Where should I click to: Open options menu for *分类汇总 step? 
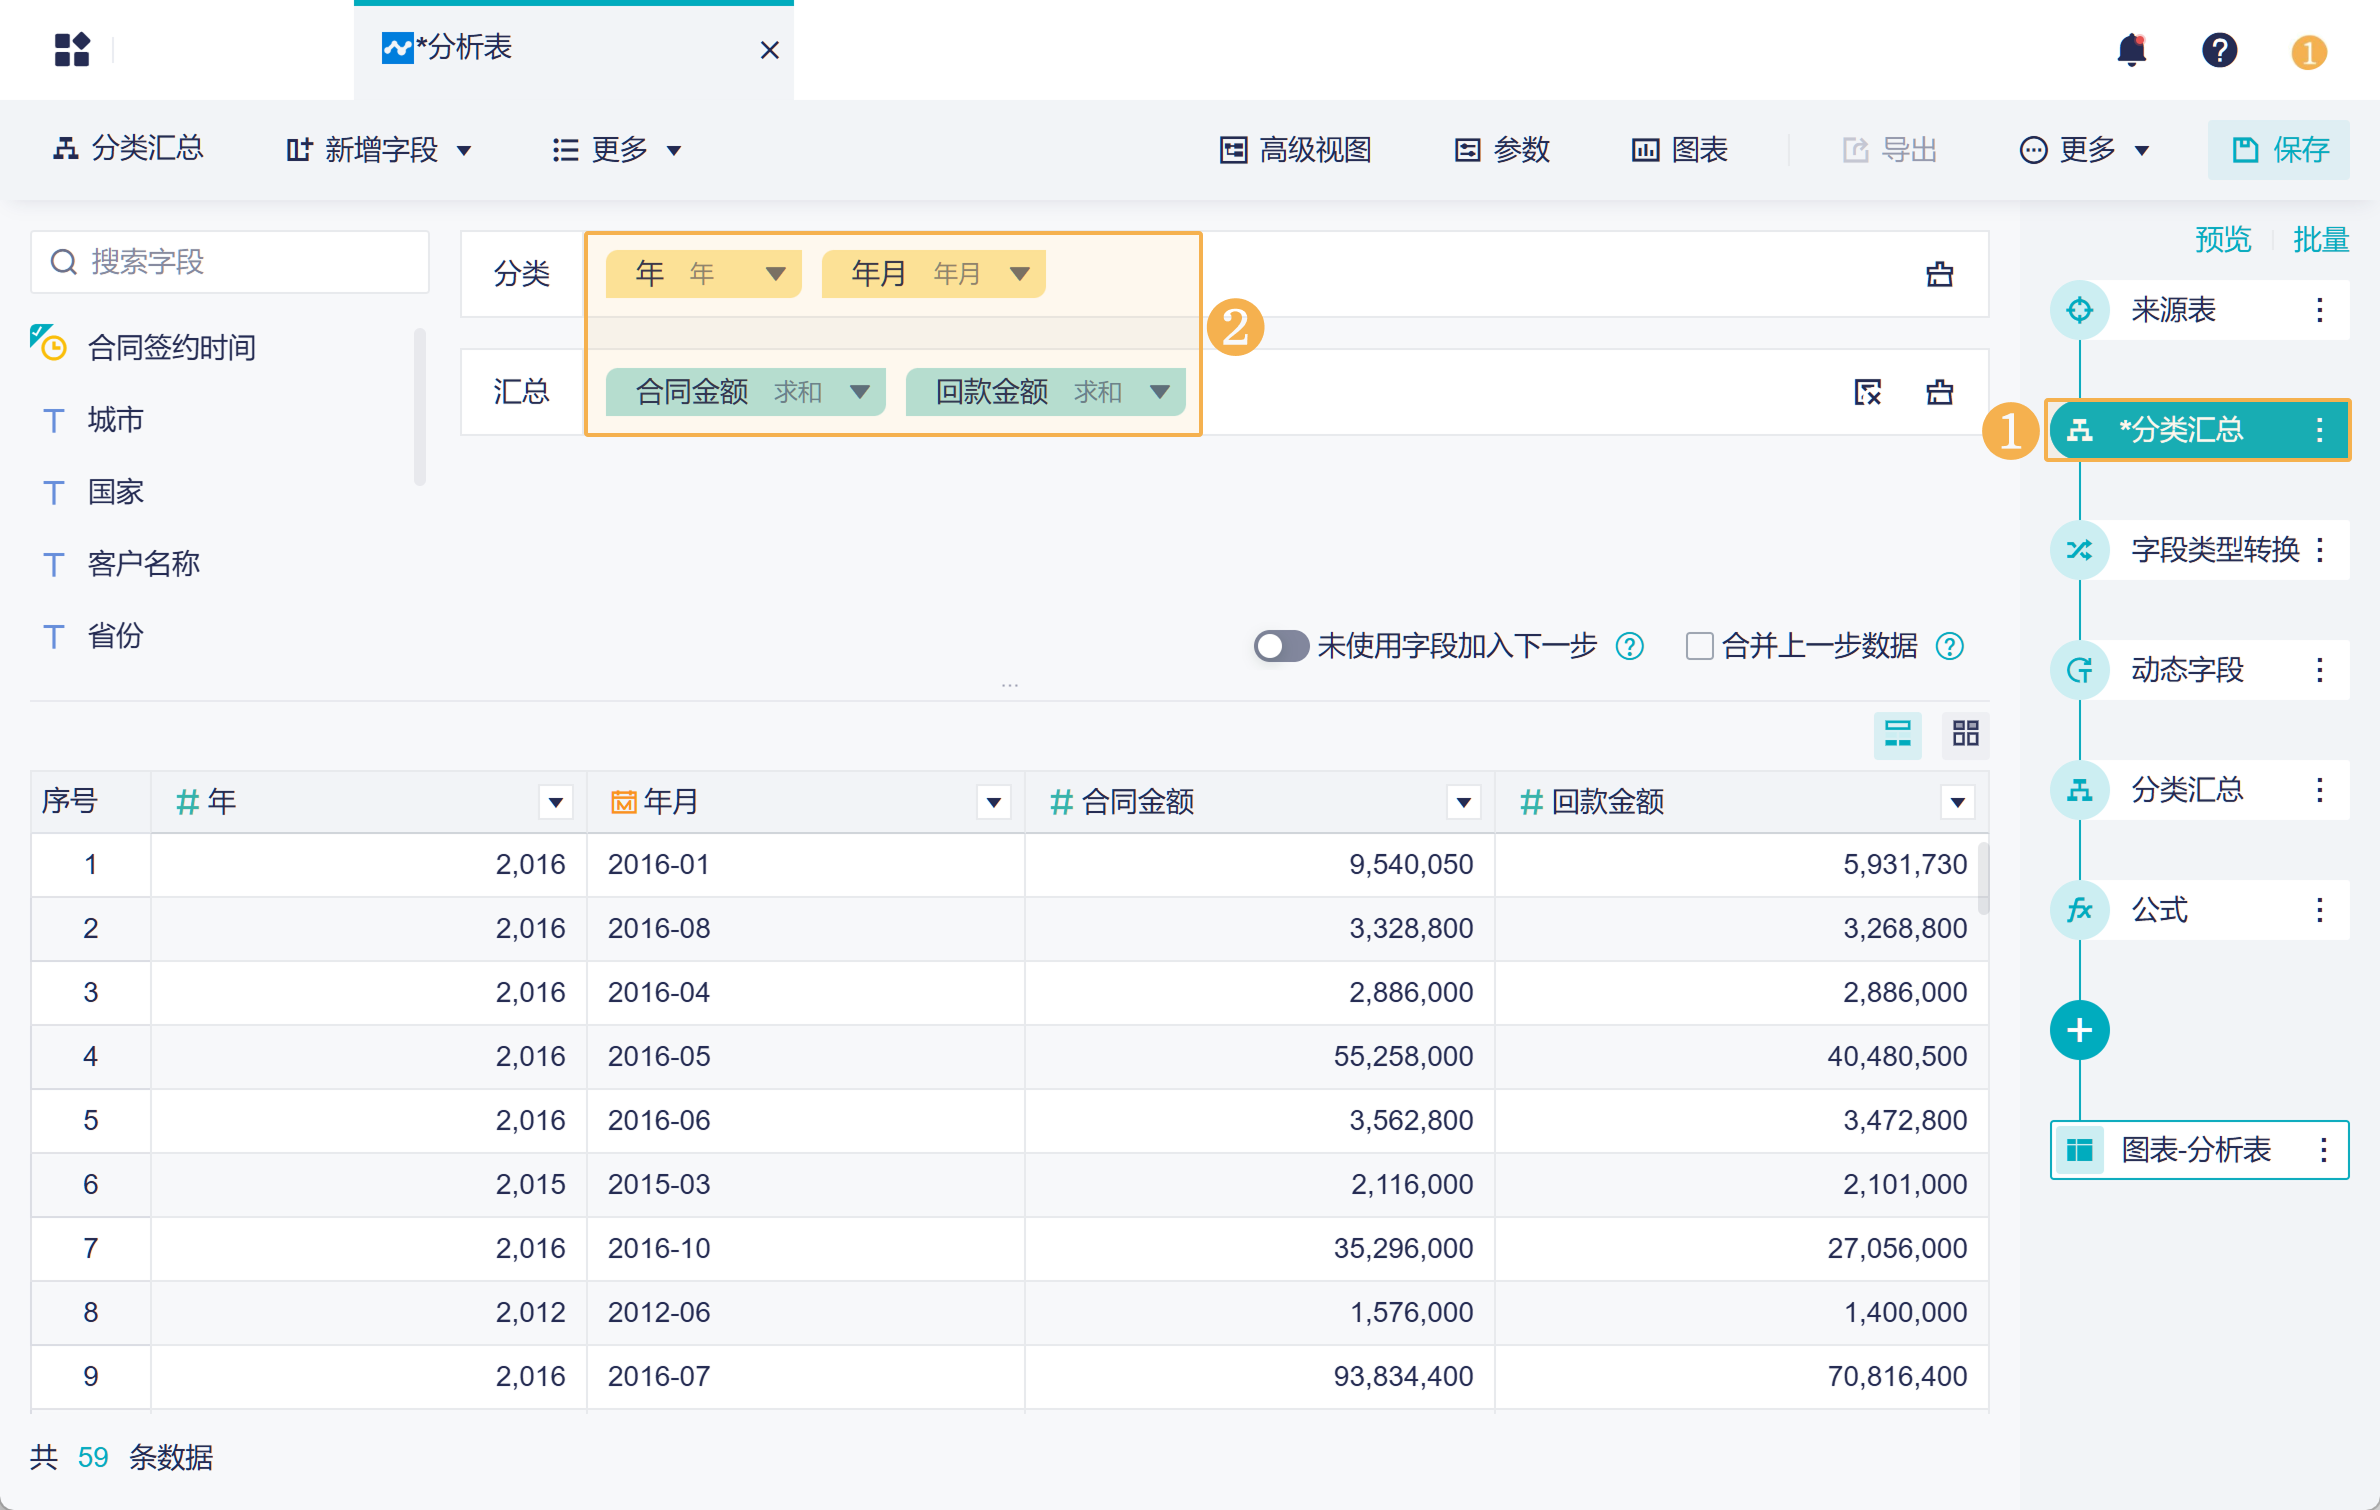2320,430
